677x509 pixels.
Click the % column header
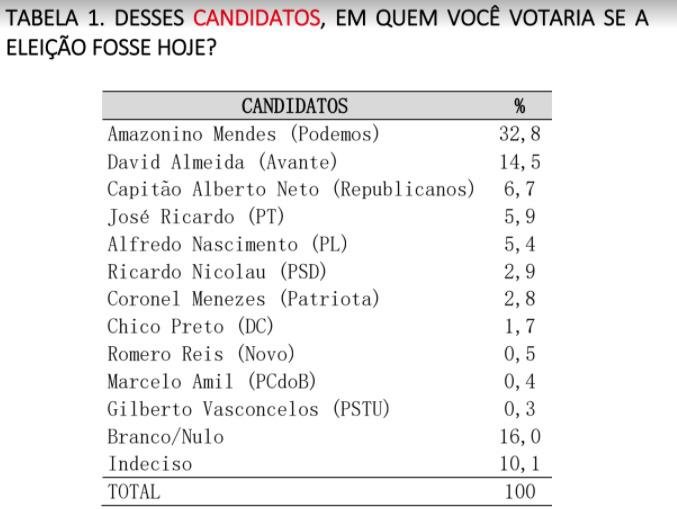point(519,106)
